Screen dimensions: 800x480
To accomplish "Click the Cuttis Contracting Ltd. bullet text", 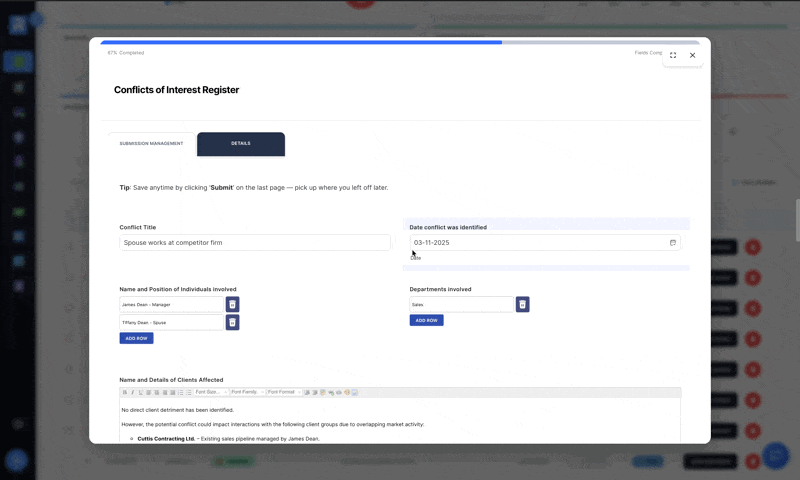I will [x=228, y=439].
